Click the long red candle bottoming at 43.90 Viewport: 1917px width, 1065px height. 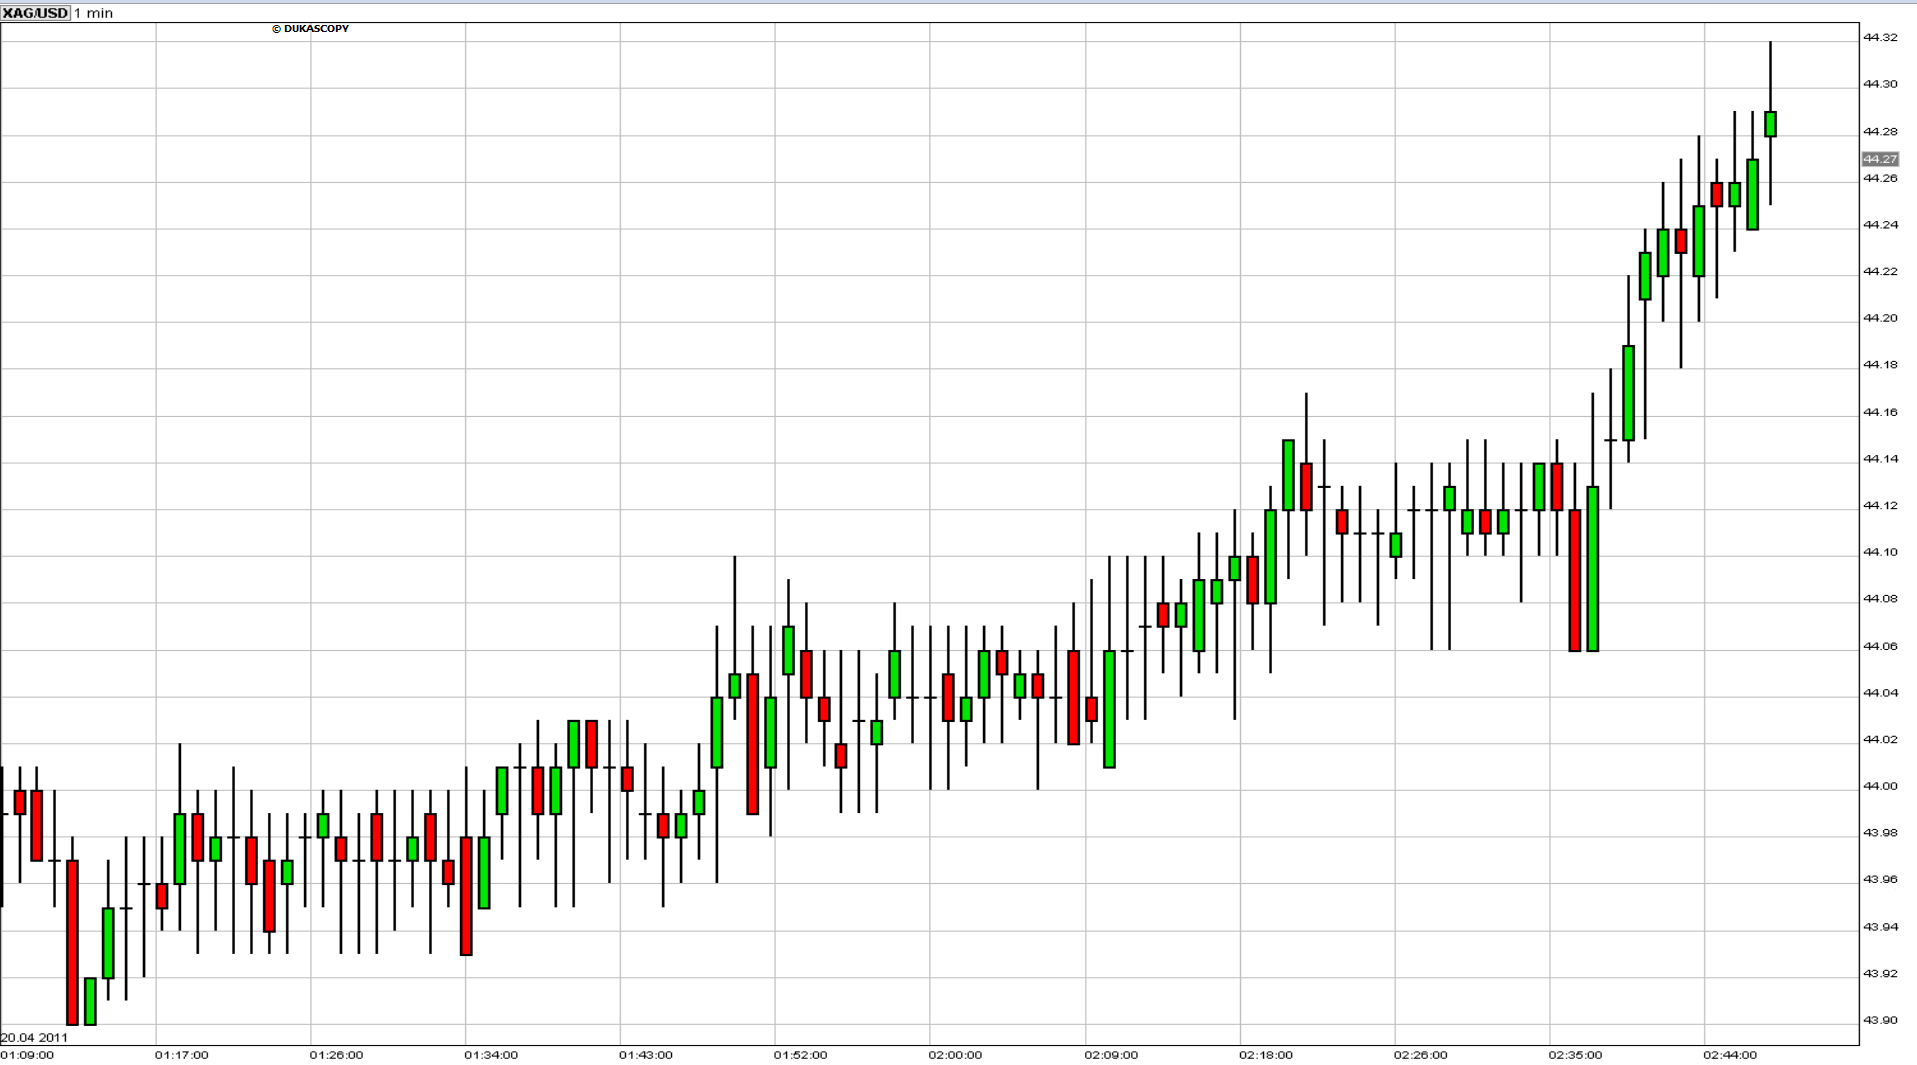pyautogui.click(x=72, y=942)
